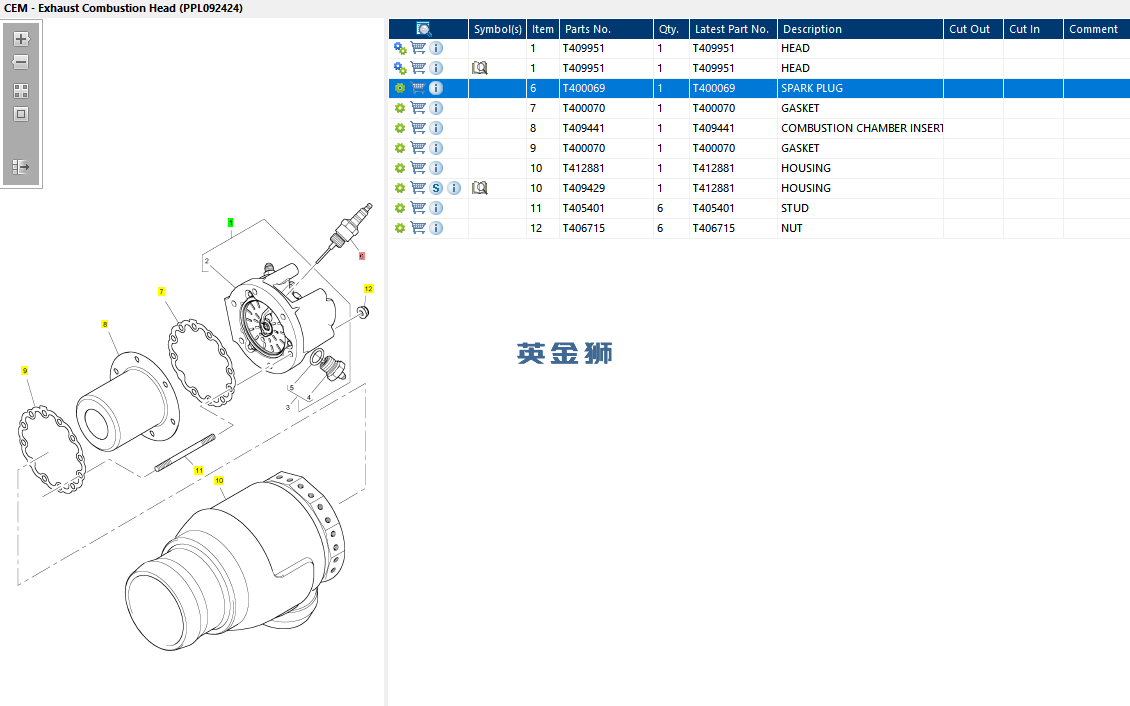Select the HOUSING T412881 row

(805, 168)
